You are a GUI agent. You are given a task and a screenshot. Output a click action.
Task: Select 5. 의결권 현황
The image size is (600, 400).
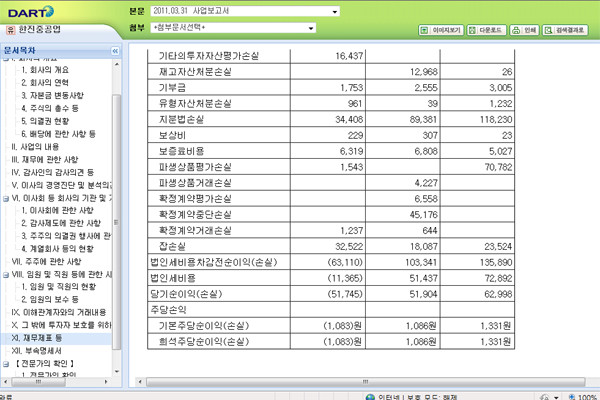[x=45, y=121]
